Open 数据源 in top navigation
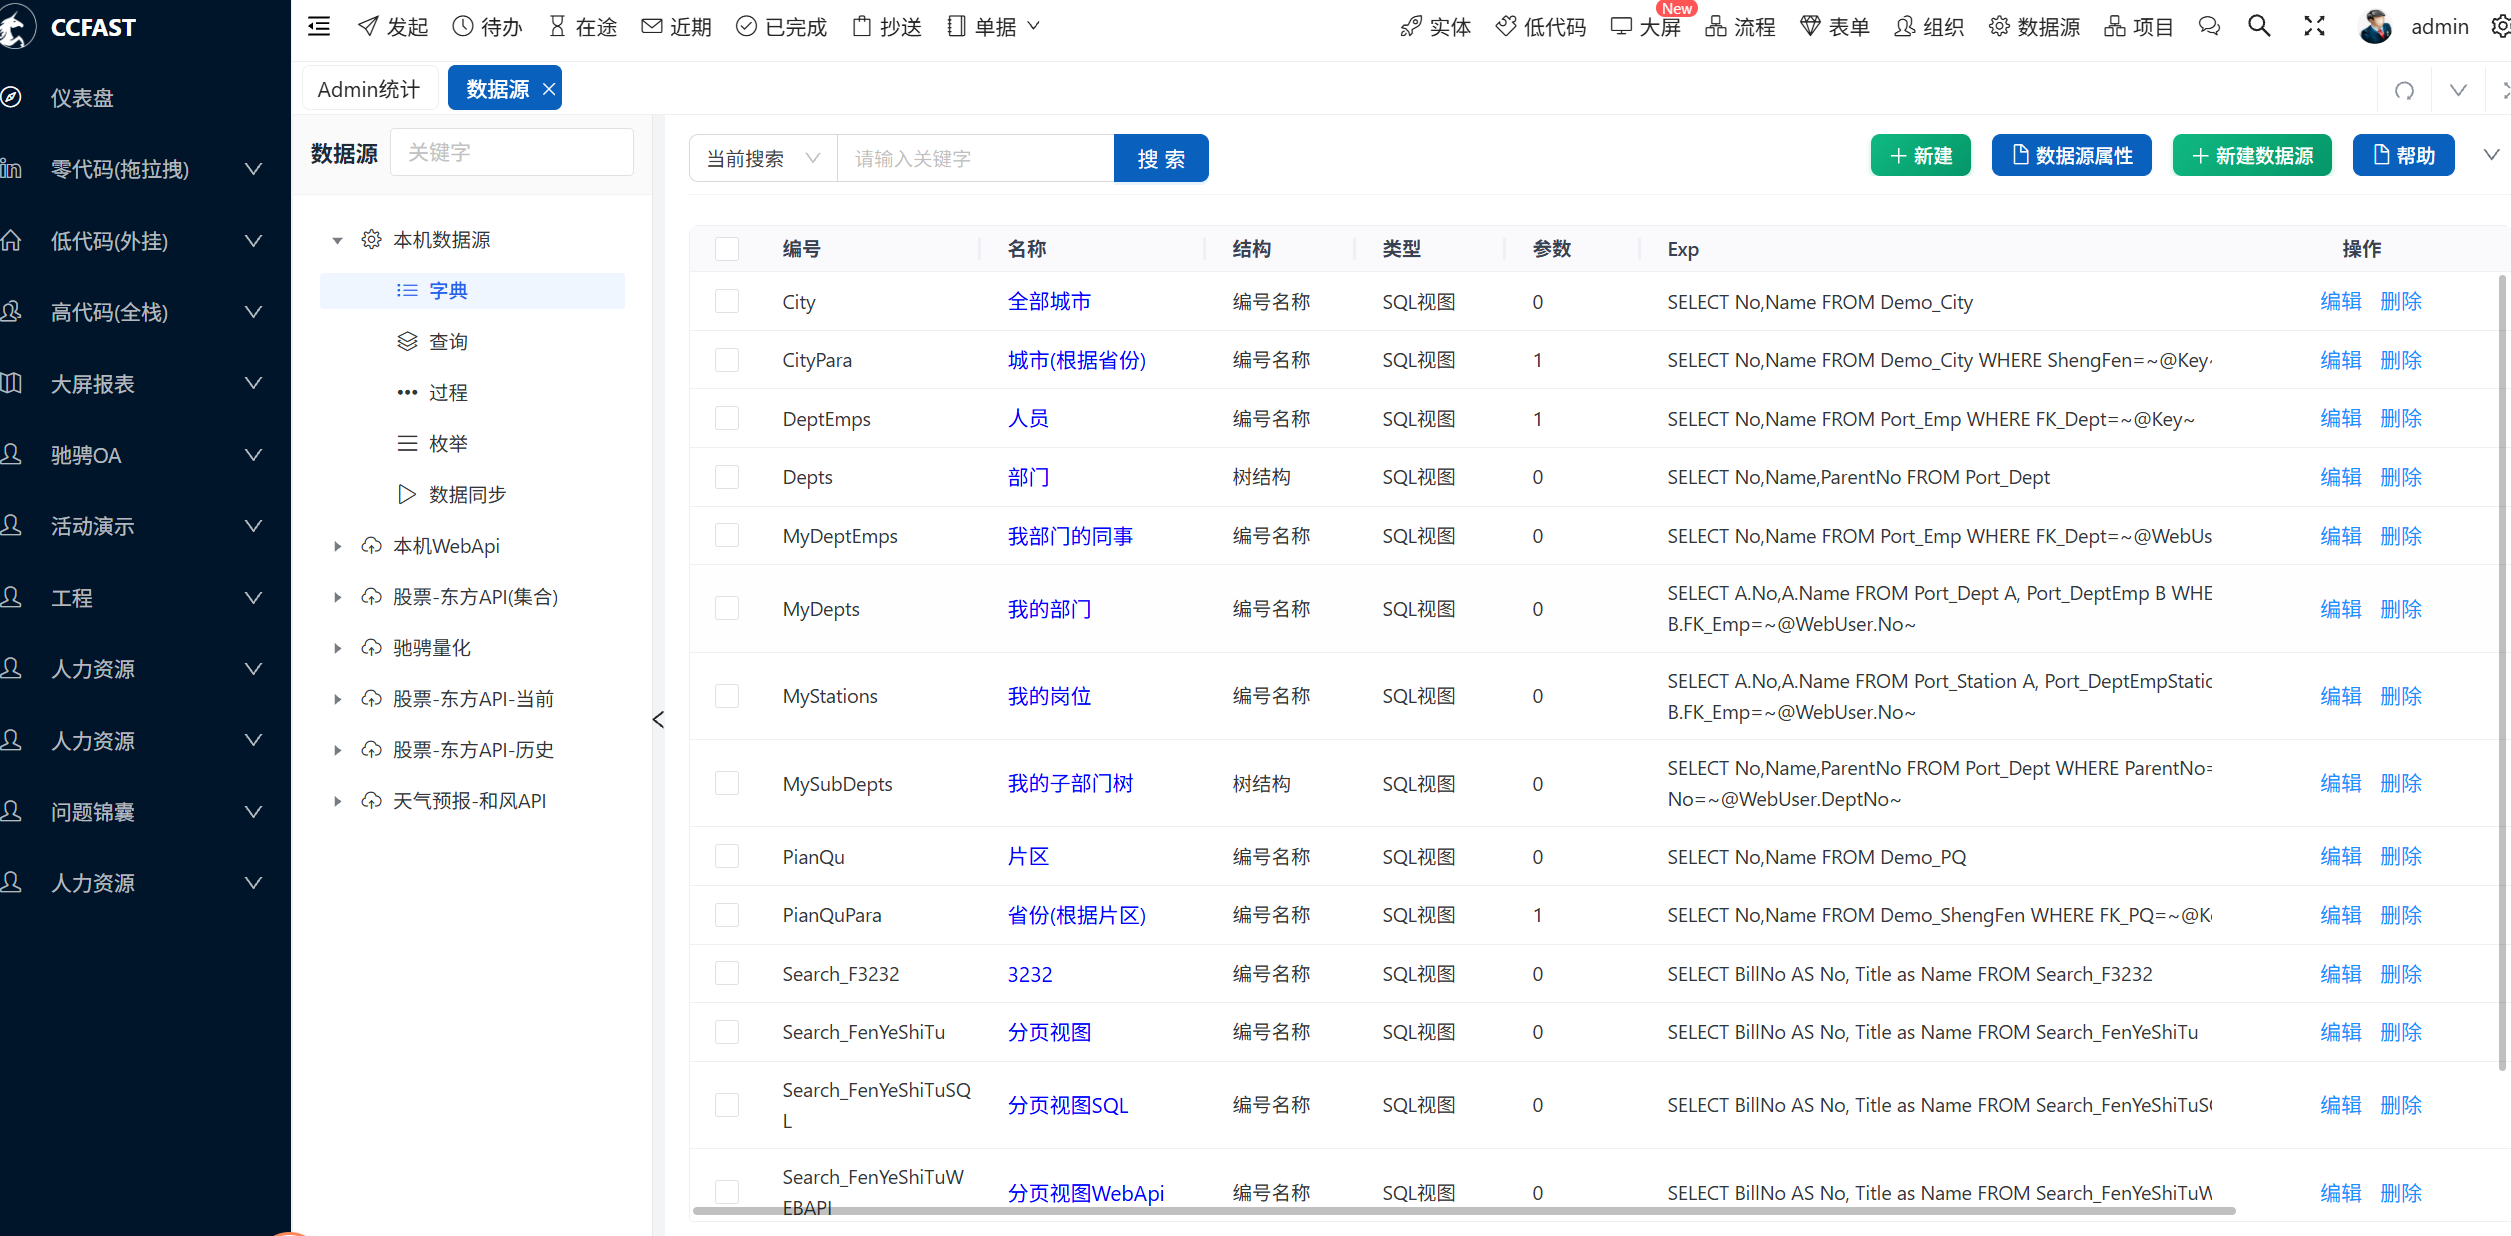 pyautogui.click(x=2034, y=27)
